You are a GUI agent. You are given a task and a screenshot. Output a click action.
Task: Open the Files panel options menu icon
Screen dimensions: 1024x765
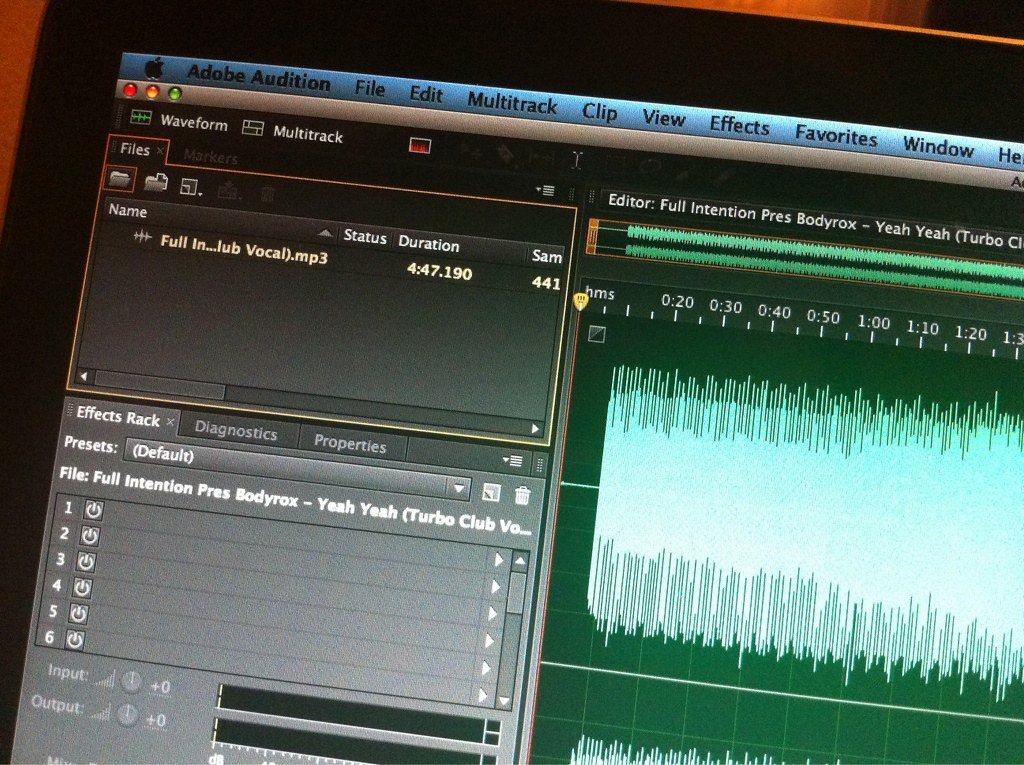545,190
